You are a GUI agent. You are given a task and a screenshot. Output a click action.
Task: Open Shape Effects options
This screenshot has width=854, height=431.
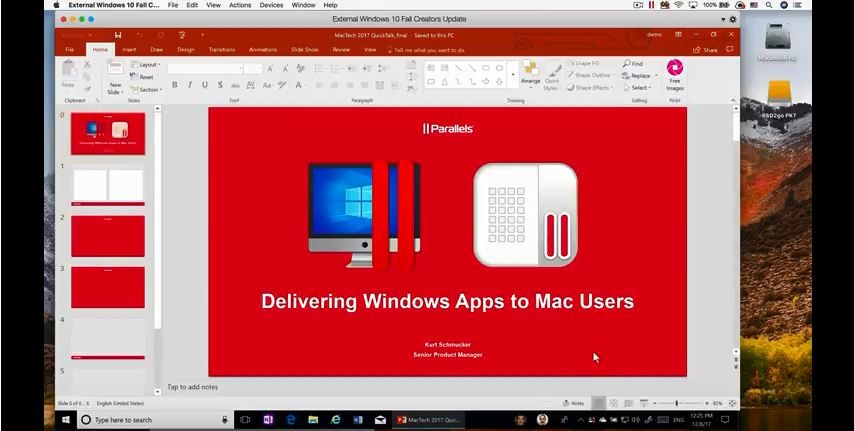pyautogui.click(x=589, y=87)
